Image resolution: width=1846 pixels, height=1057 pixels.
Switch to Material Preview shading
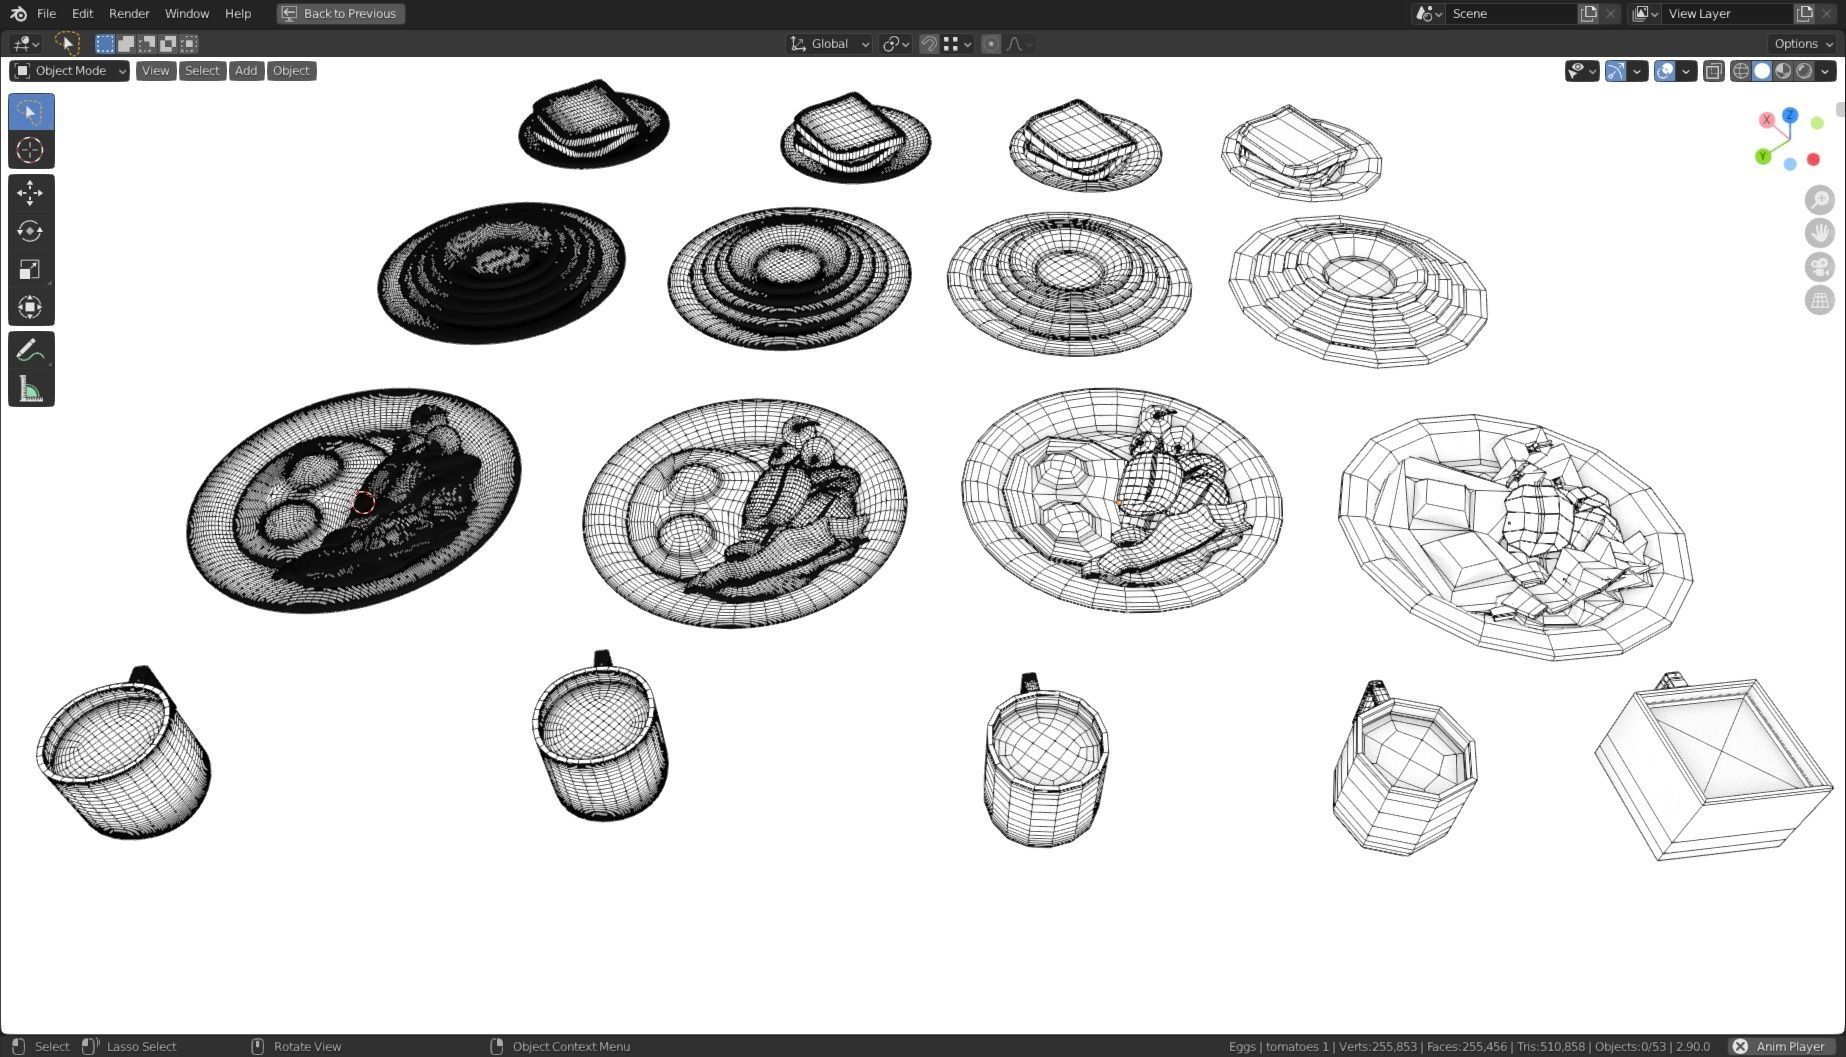(x=1783, y=71)
